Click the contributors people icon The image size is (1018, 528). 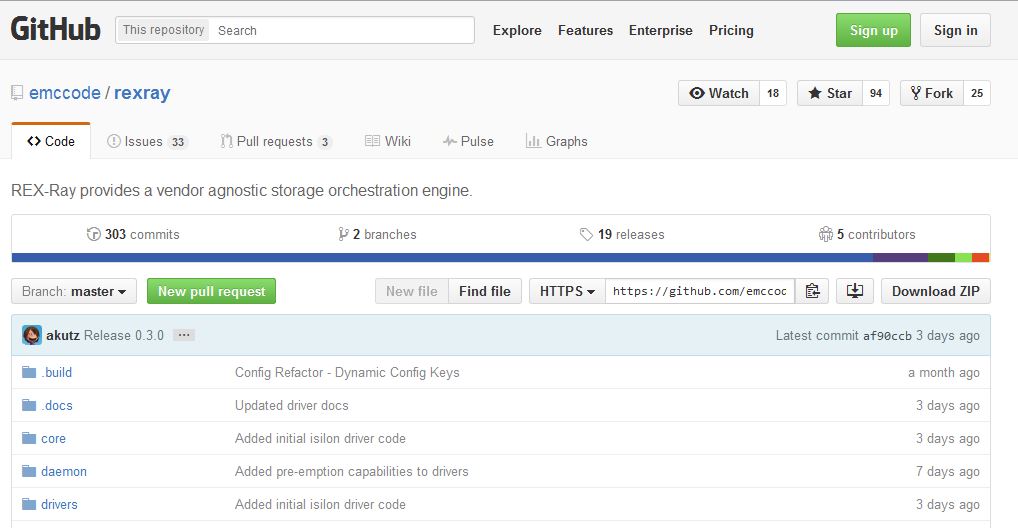[825, 234]
